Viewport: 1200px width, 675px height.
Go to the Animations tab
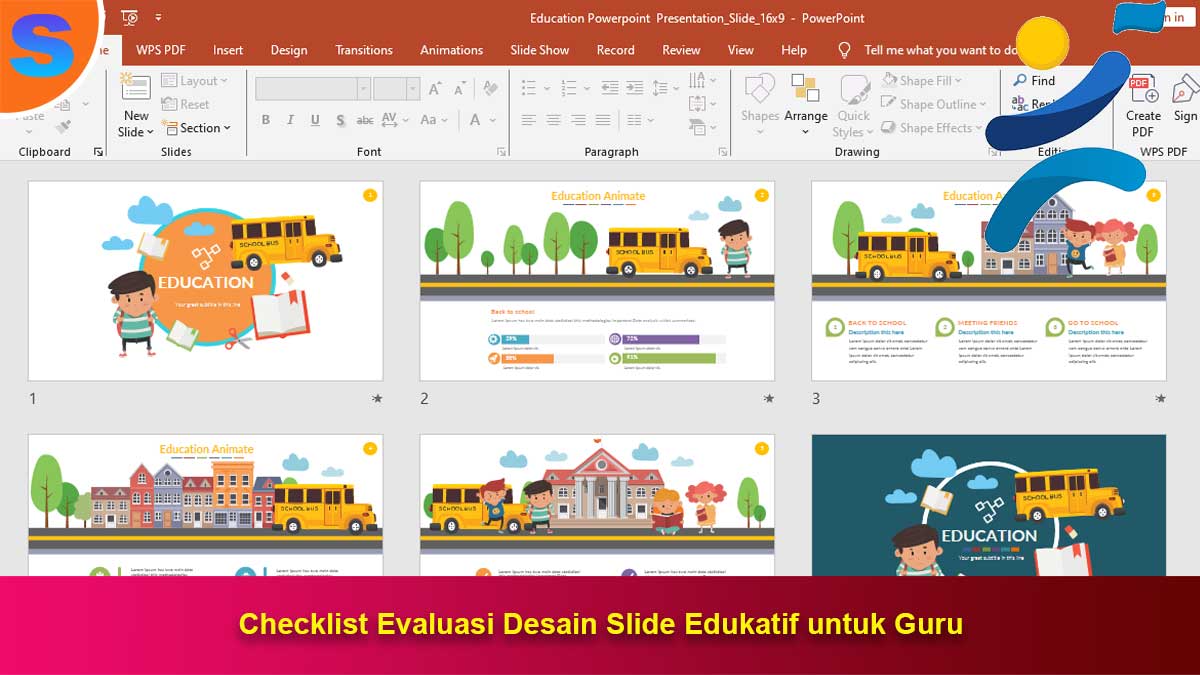451,50
